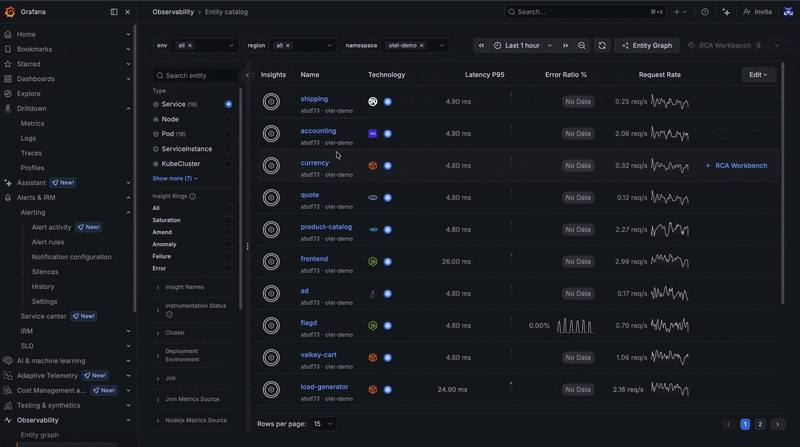The image size is (800, 447).
Task: Click the Go icon in product-catalog row
Action: pos(373,230)
